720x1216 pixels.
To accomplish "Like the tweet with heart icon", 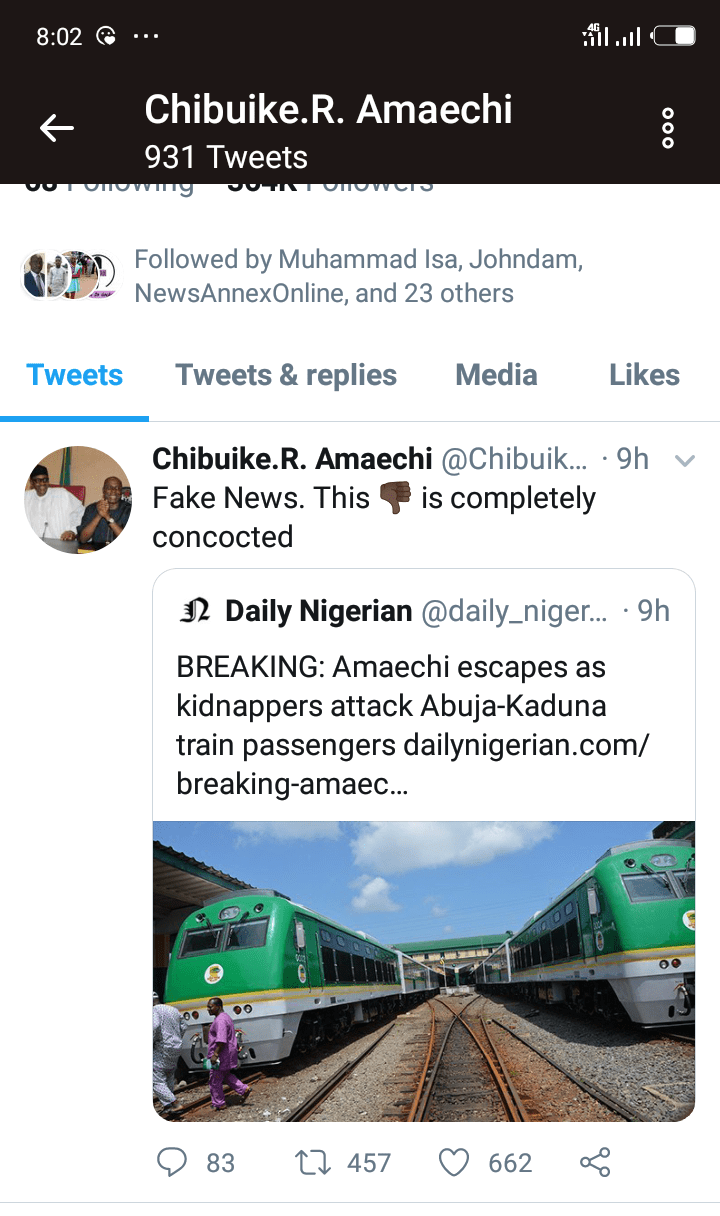I will (x=455, y=1162).
